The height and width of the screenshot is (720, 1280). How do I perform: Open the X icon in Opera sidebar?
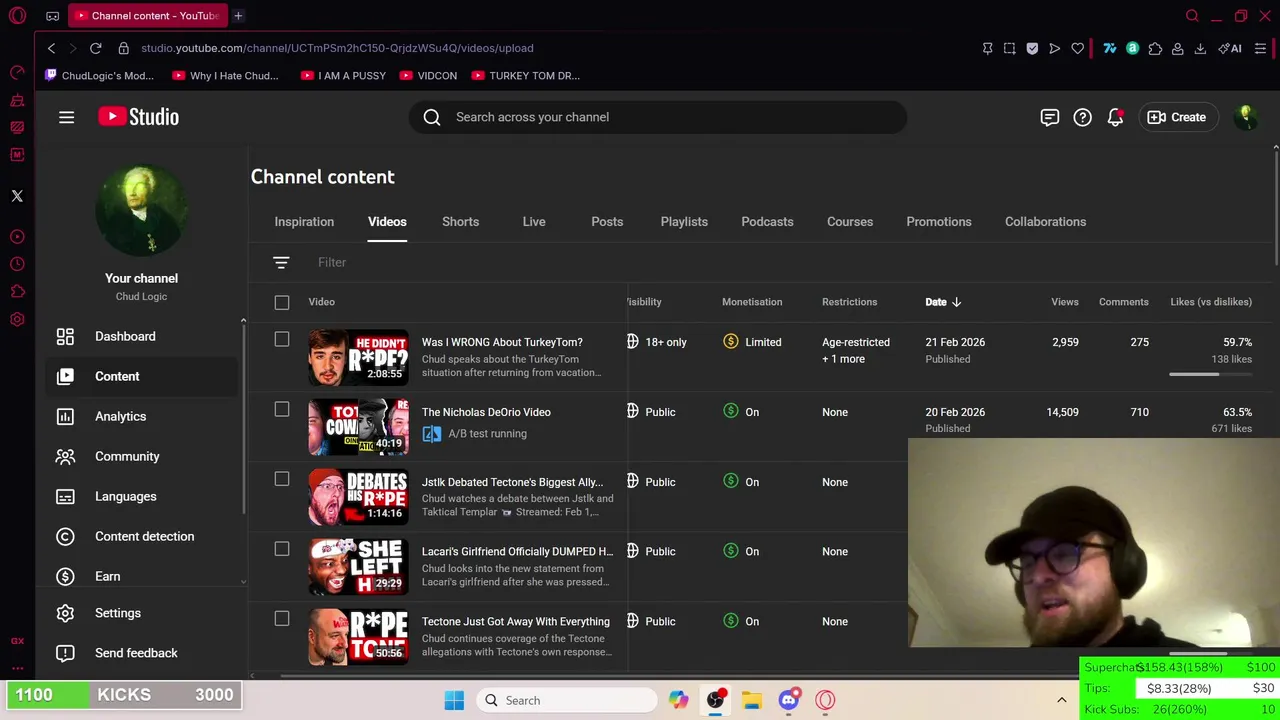[17, 196]
